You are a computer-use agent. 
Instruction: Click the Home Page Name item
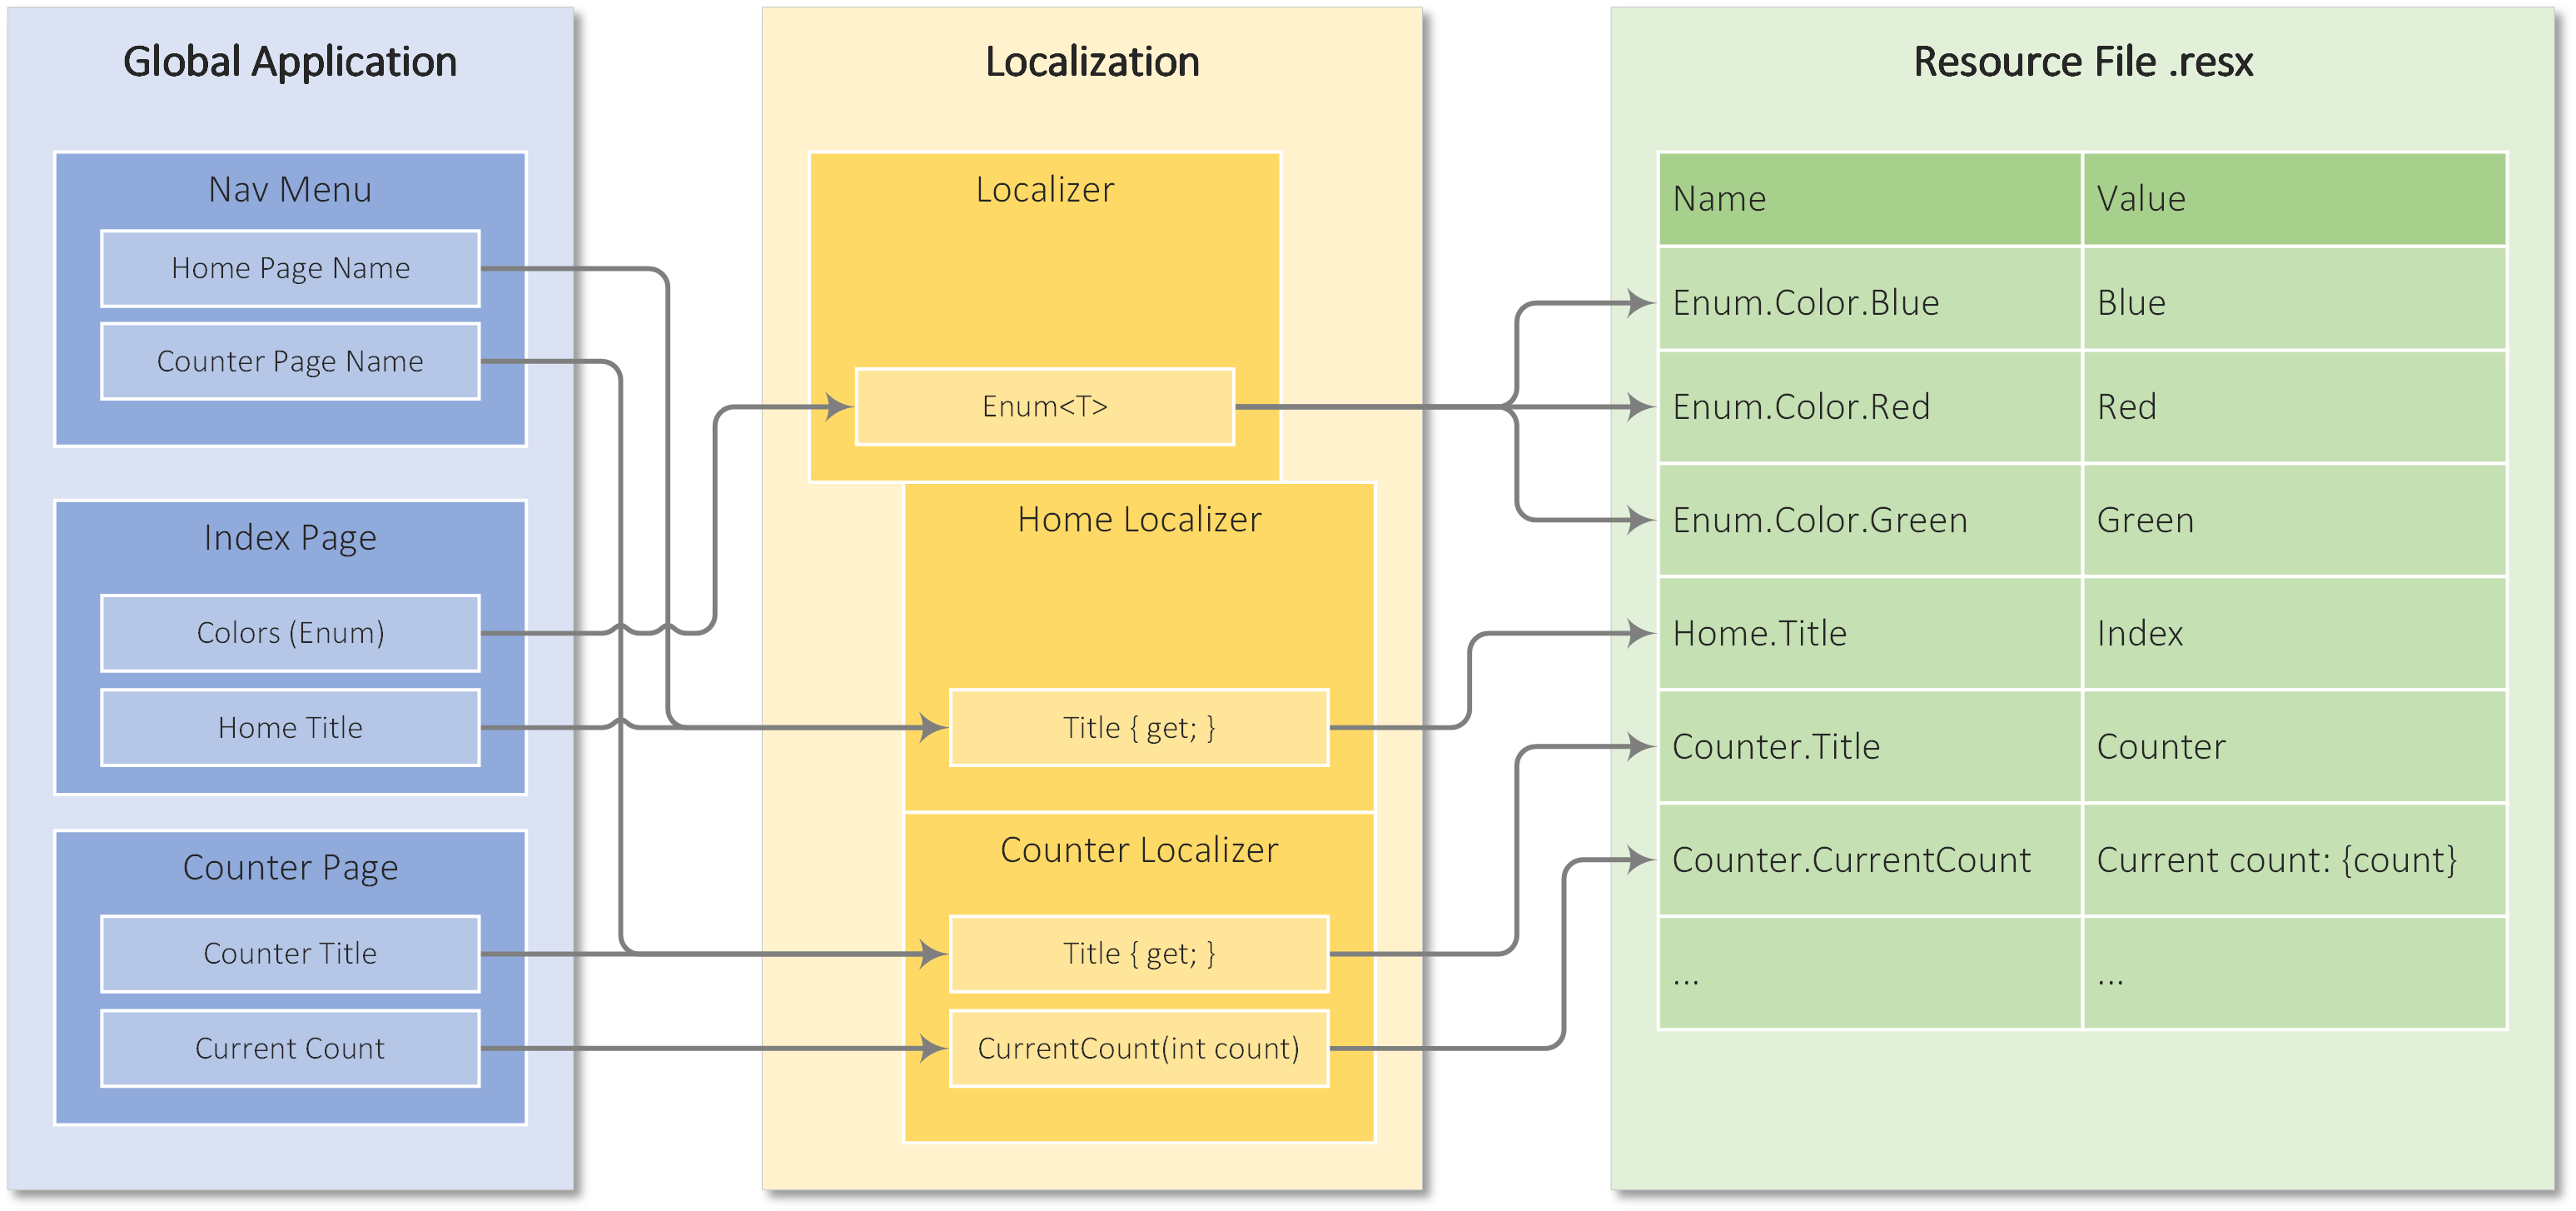[x=290, y=268]
